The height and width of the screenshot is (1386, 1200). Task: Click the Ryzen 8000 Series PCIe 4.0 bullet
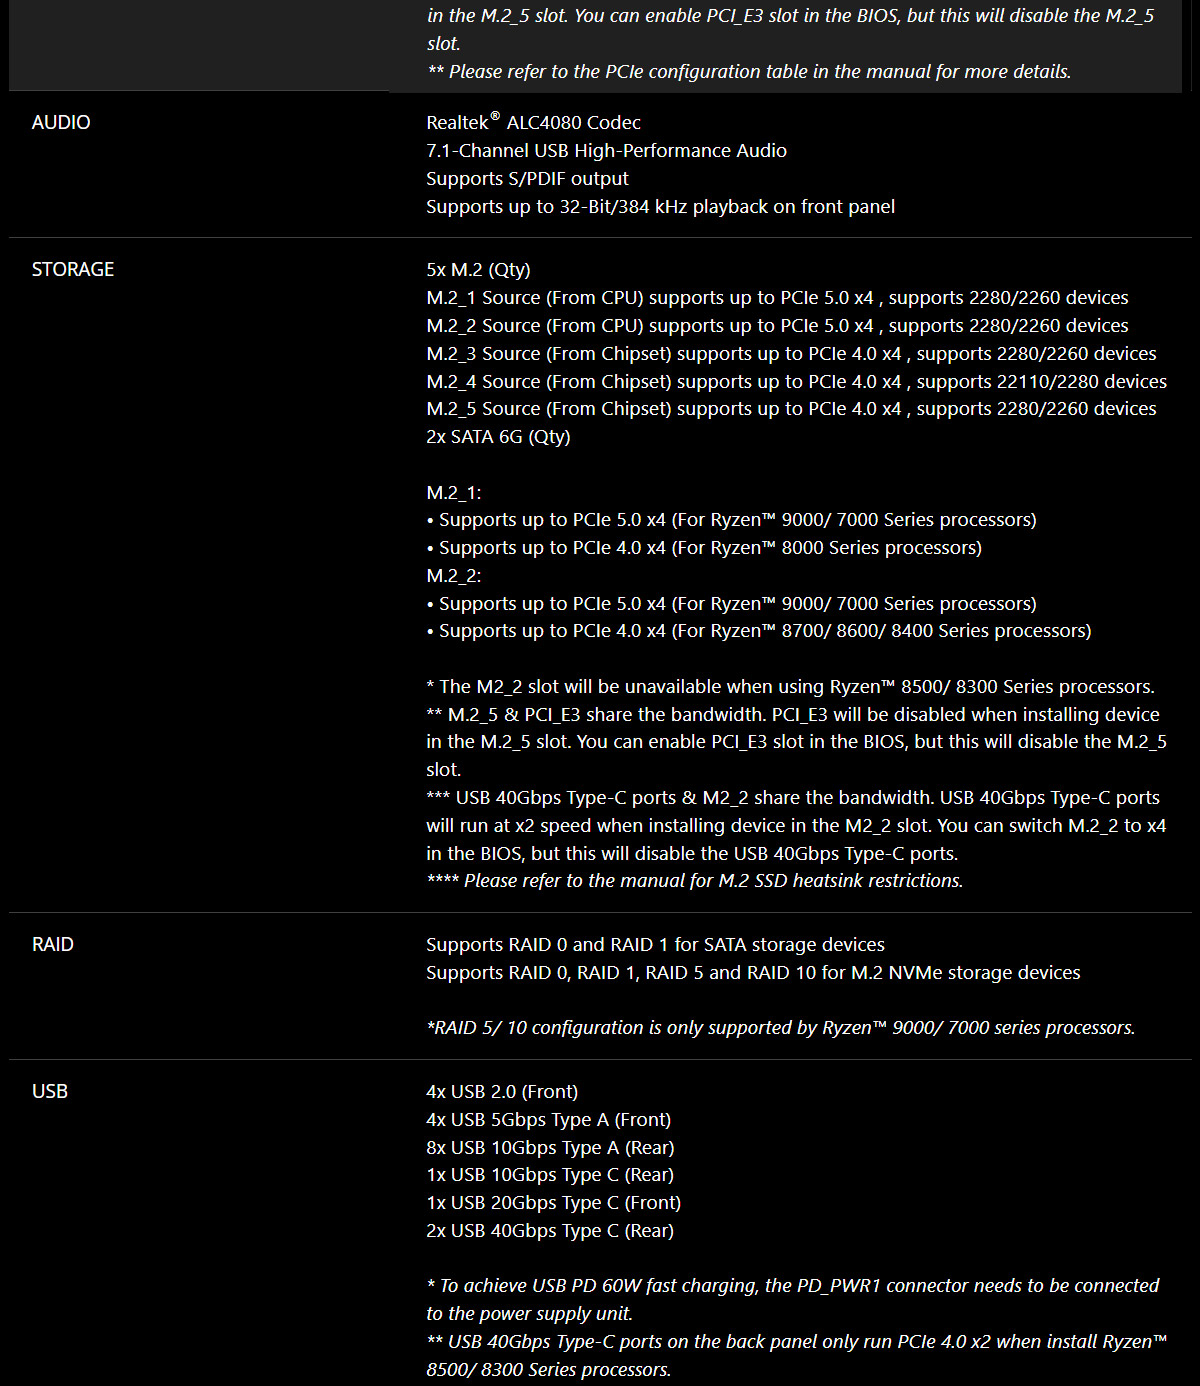tap(704, 548)
